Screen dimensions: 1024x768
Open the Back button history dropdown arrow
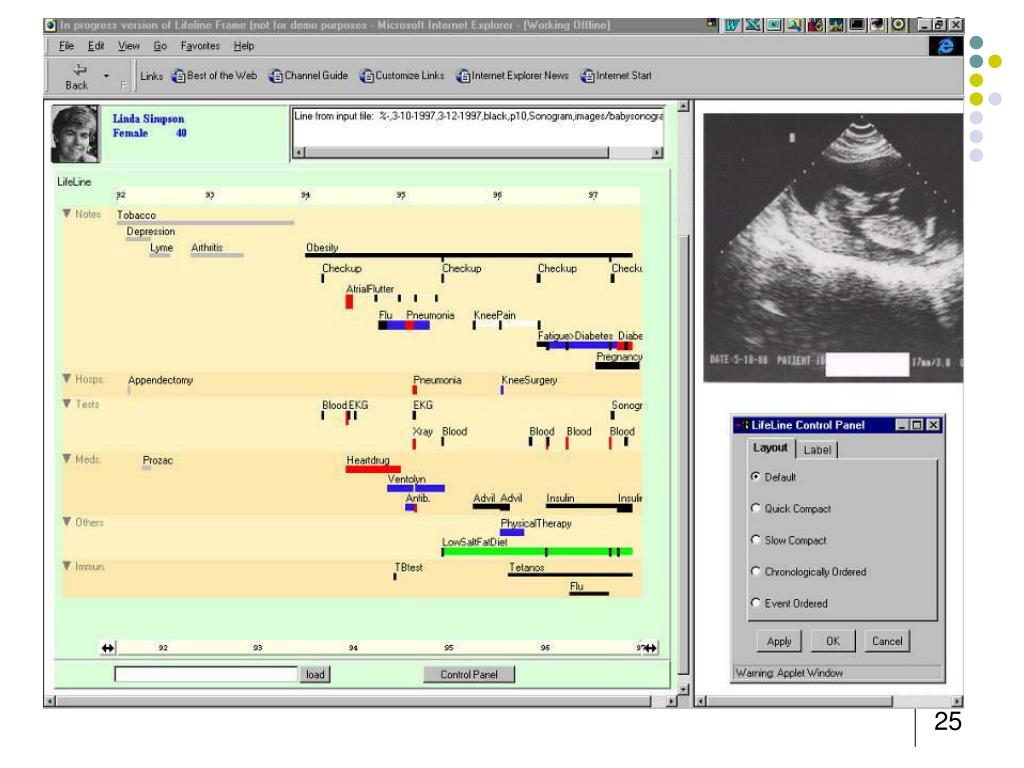pos(106,76)
